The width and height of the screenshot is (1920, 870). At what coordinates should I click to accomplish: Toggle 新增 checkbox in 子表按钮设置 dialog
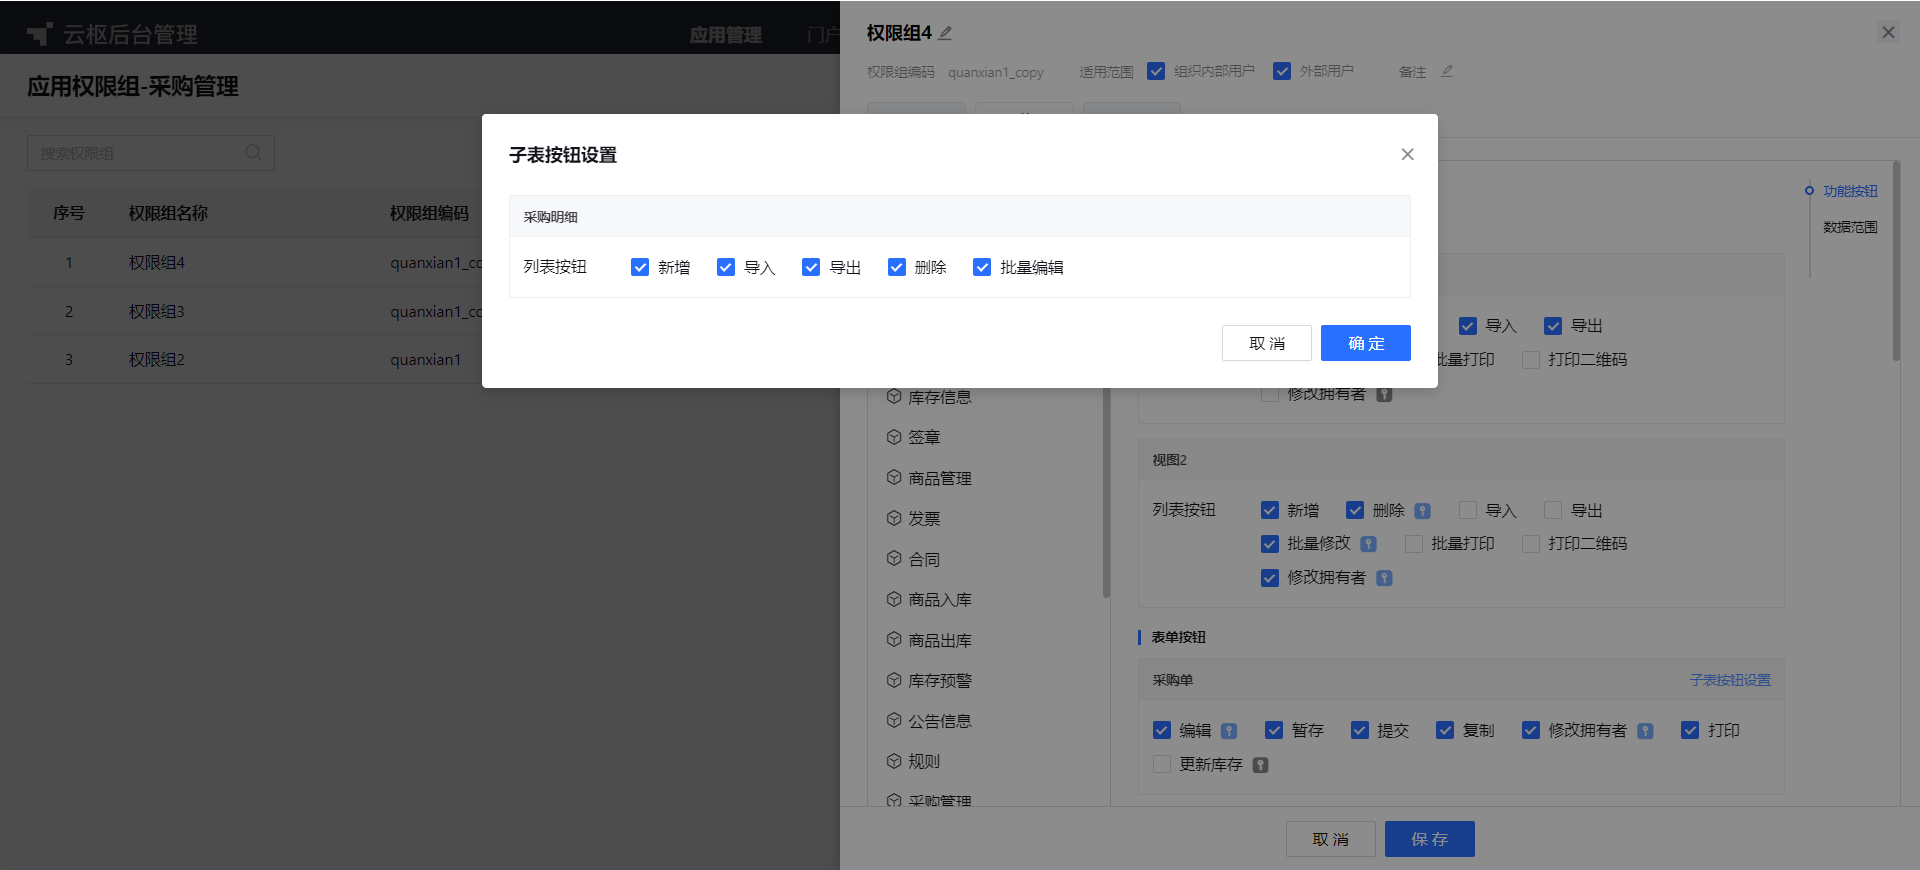click(x=640, y=267)
